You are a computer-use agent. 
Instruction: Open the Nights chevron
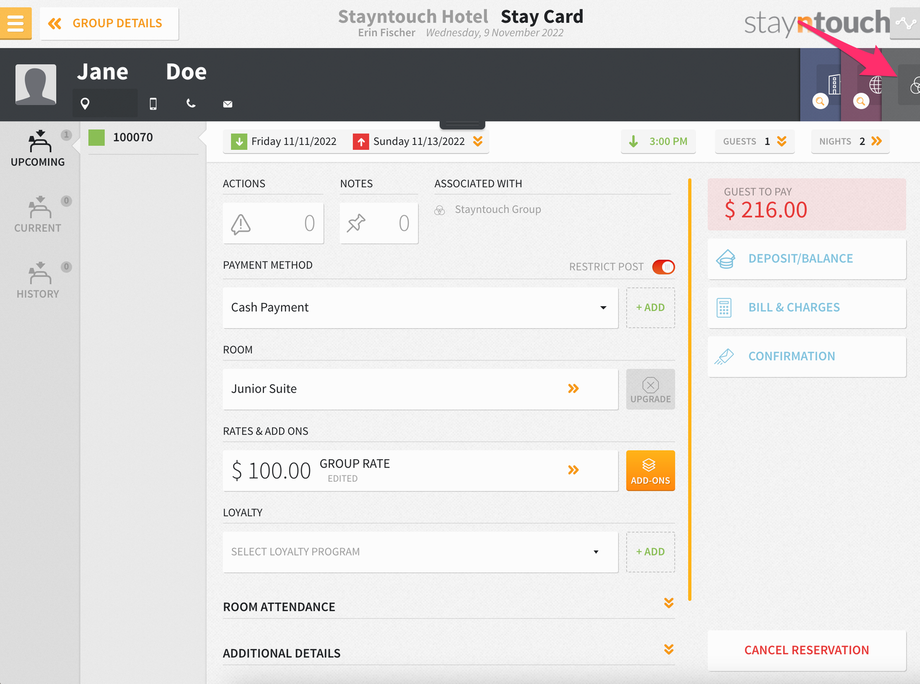pyautogui.click(x=877, y=141)
